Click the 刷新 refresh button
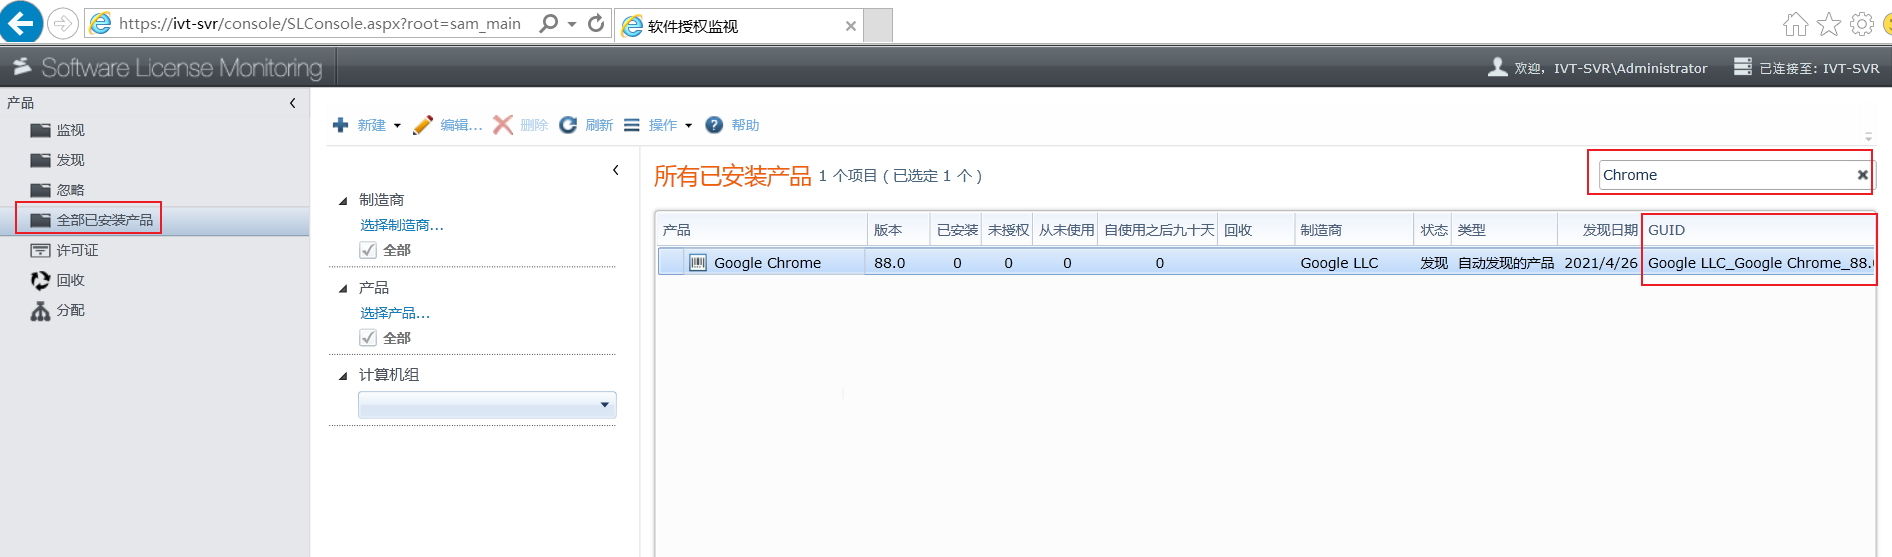This screenshot has width=1892, height=557. pos(586,125)
